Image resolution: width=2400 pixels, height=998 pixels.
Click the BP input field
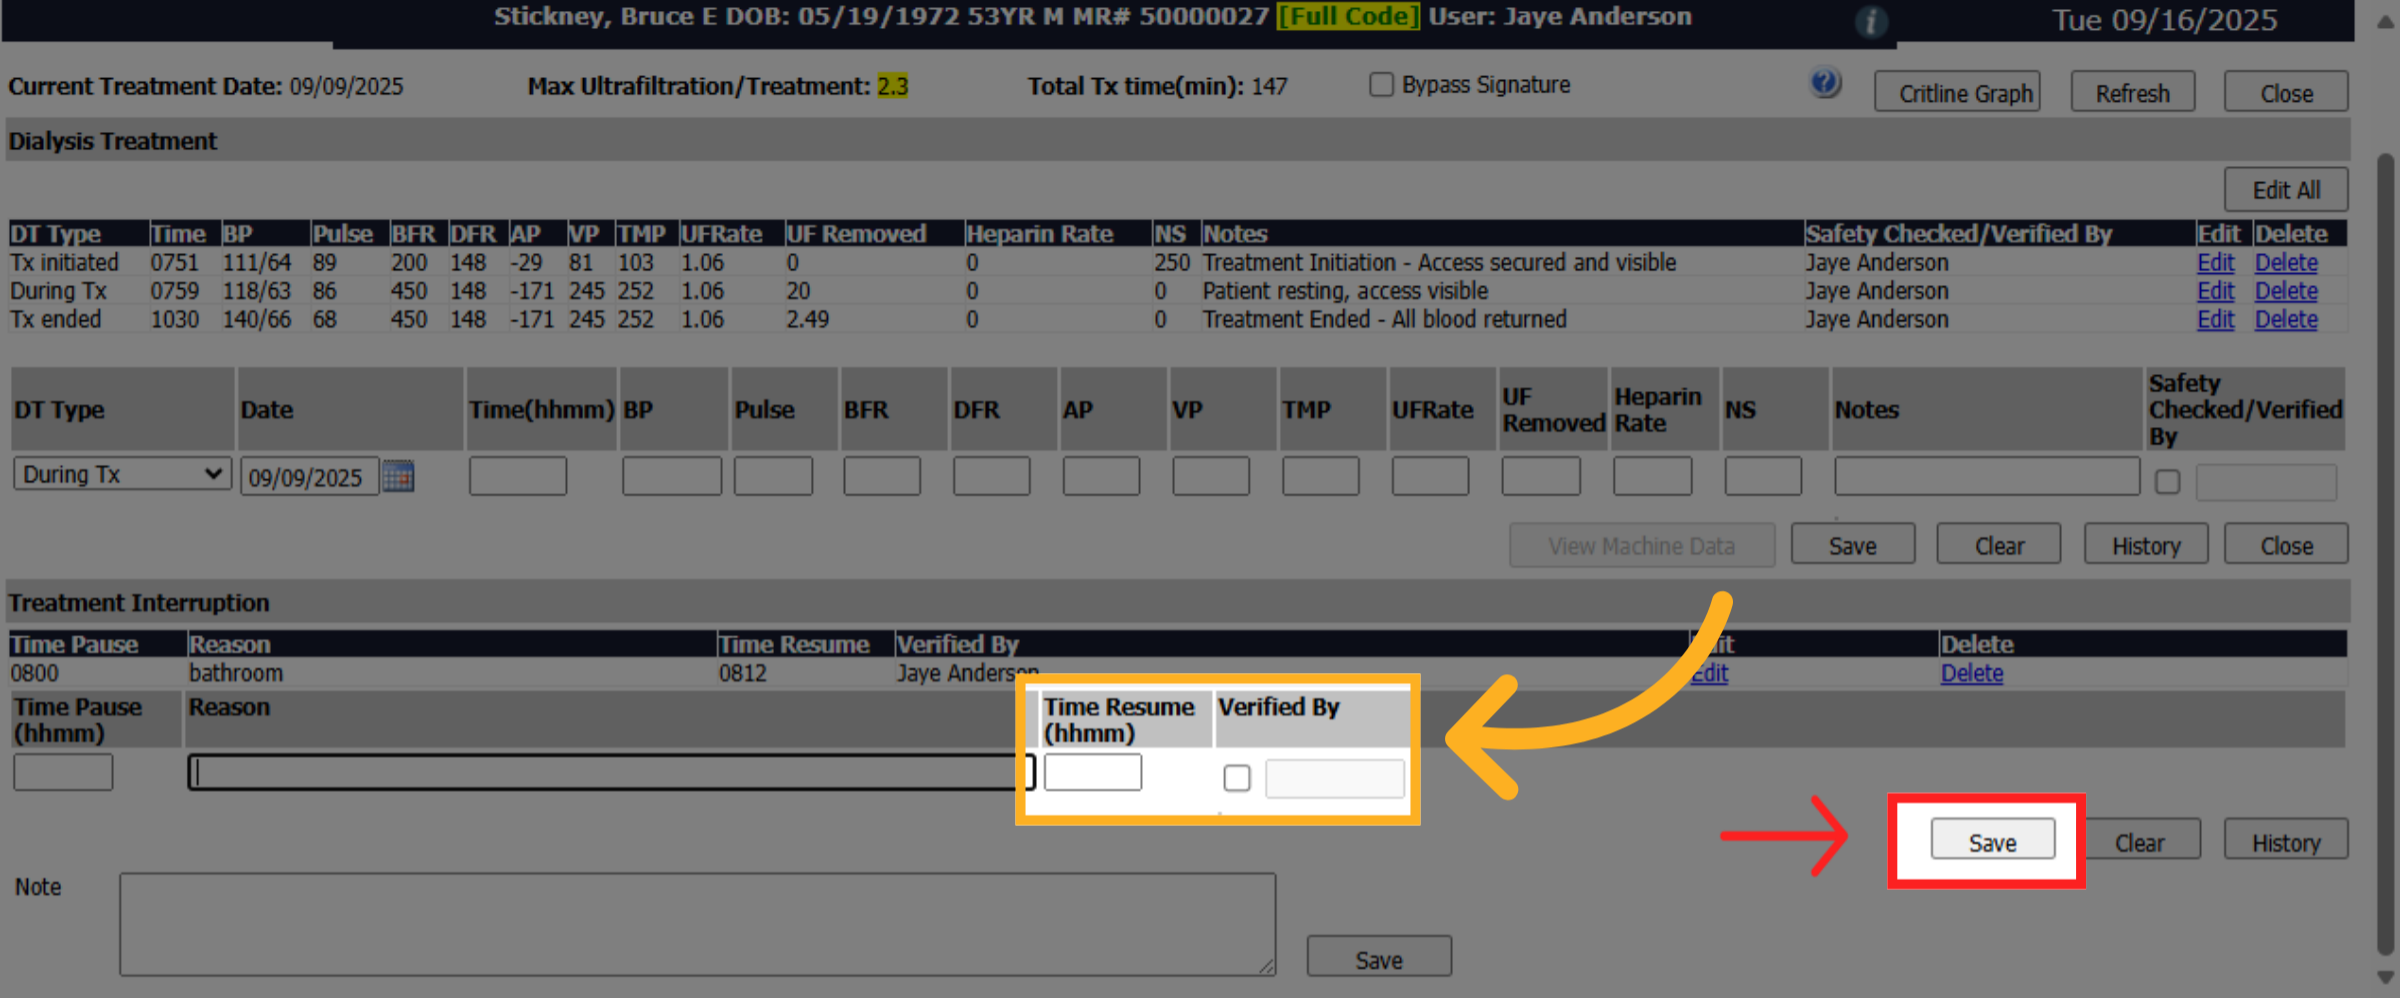[x=672, y=475]
